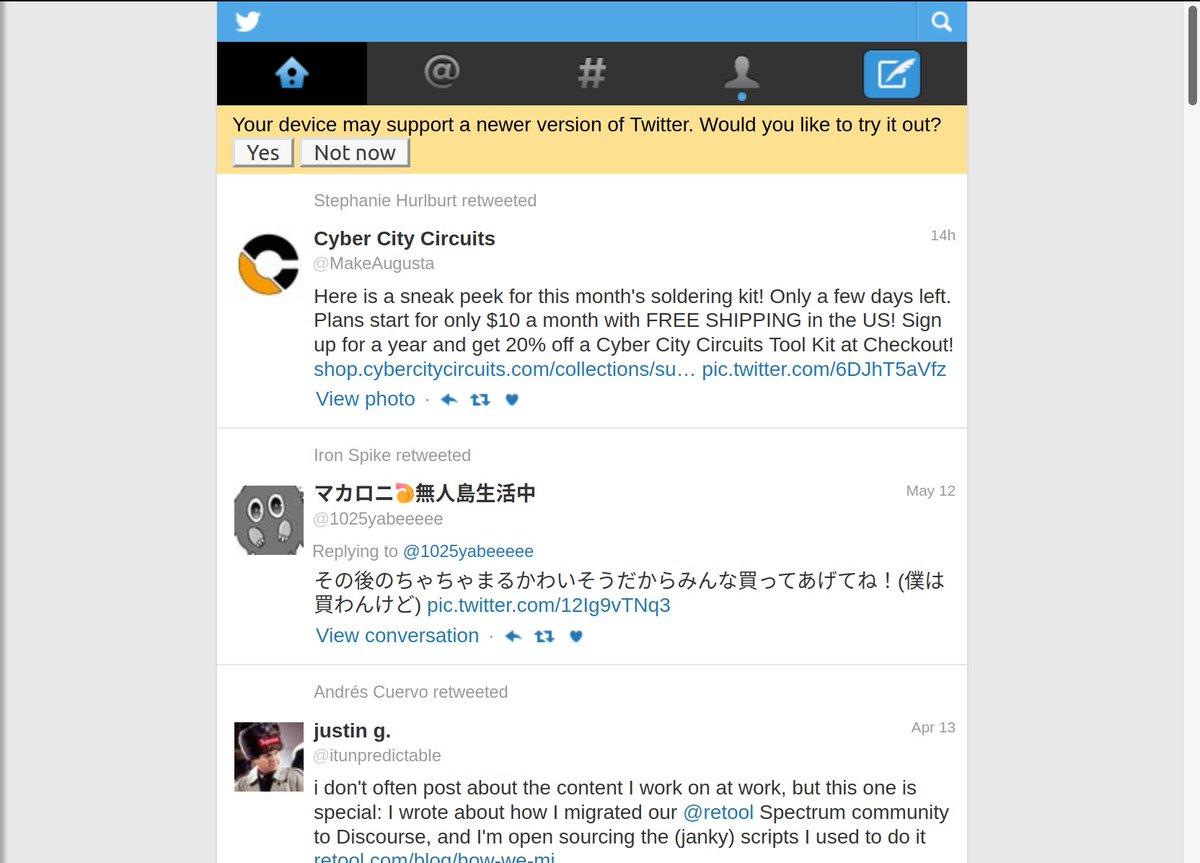Open Cyber City Circuits profile name
This screenshot has height=863, width=1200.
pyautogui.click(x=404, y=239)
